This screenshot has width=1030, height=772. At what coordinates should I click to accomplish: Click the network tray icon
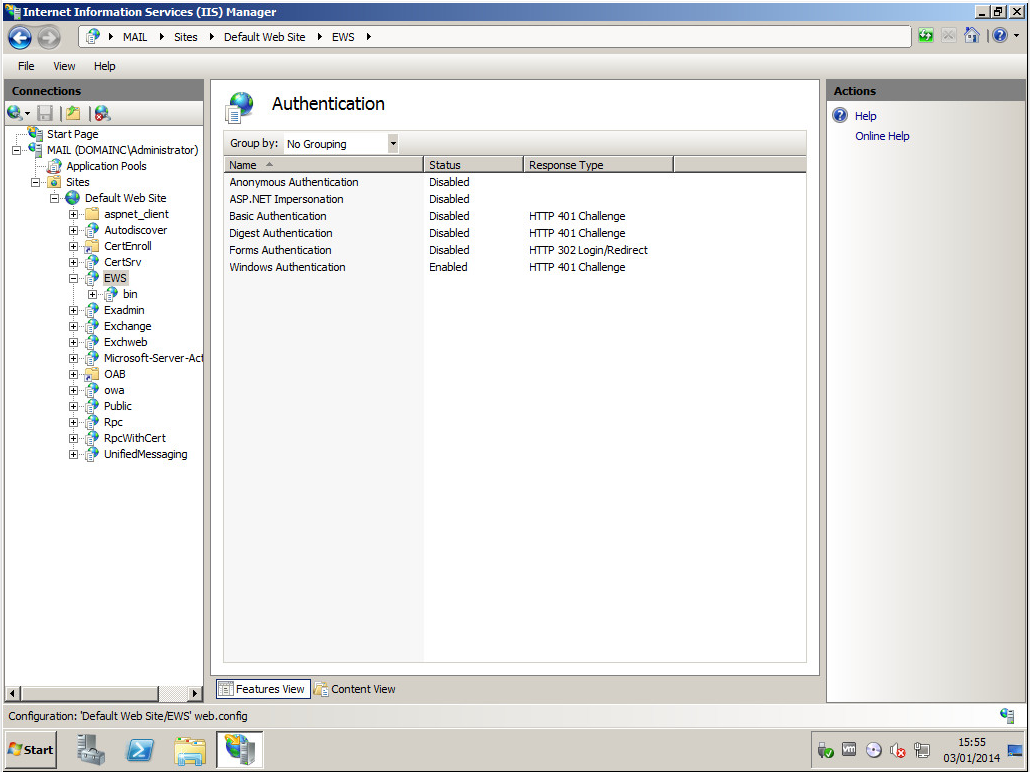(922, 750)
